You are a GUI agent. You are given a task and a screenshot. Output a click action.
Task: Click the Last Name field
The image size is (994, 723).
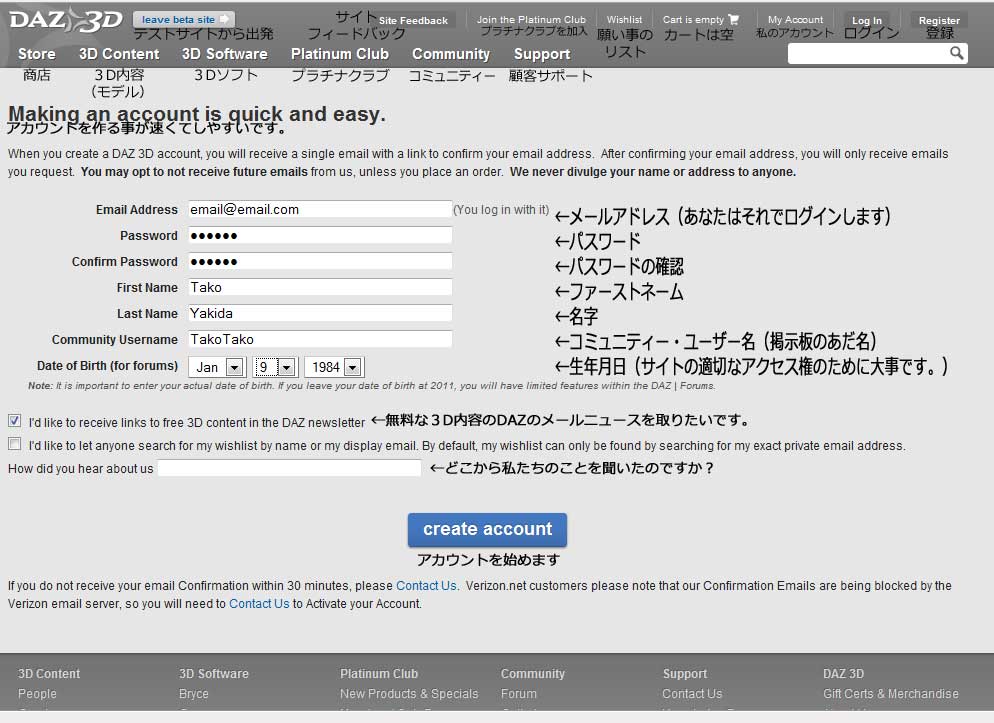[320, 313]
